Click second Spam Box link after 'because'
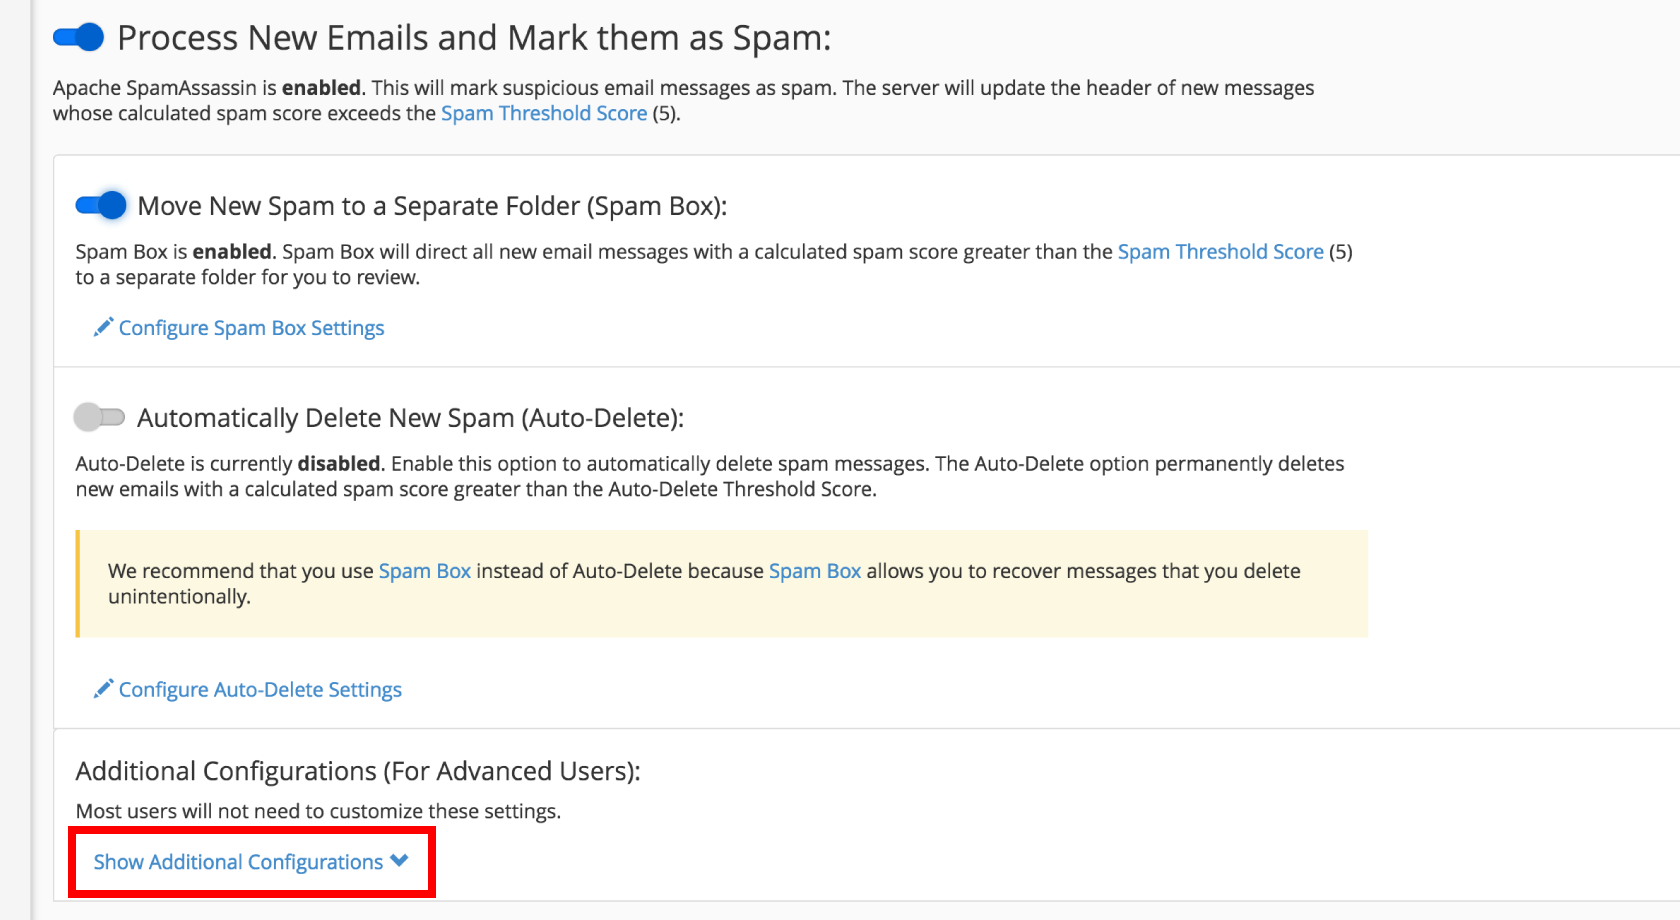Viewport: 1680px width, 920px height. coord(815,571)
